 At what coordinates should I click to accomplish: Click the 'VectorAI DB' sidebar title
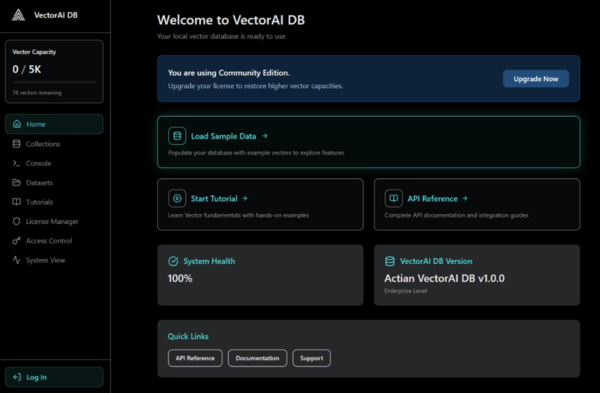pyautogui.click(x=56, y=15)
